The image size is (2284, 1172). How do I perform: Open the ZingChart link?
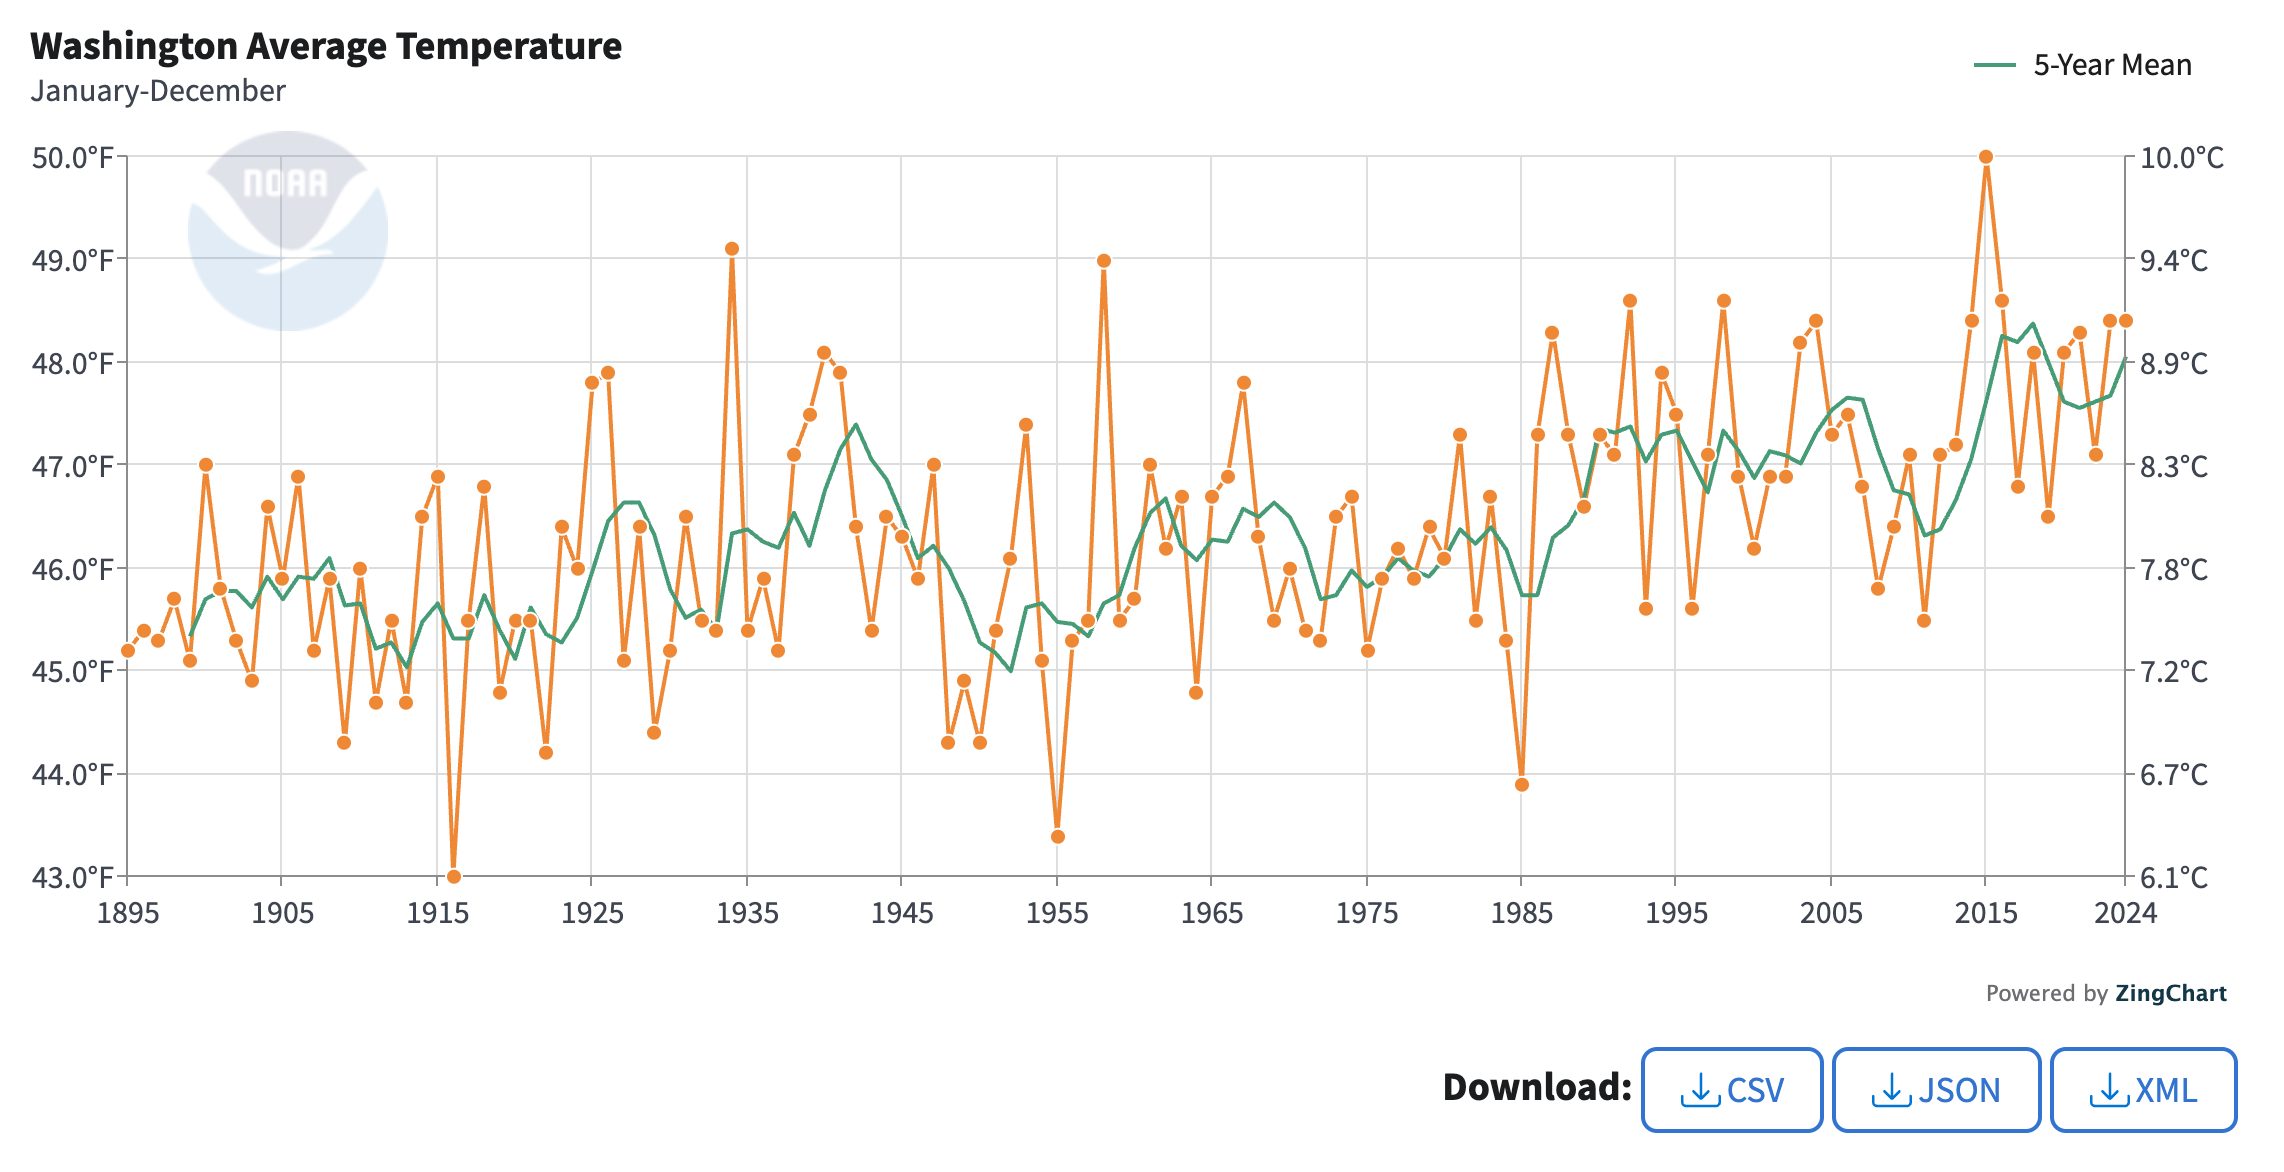point(2170,993)
